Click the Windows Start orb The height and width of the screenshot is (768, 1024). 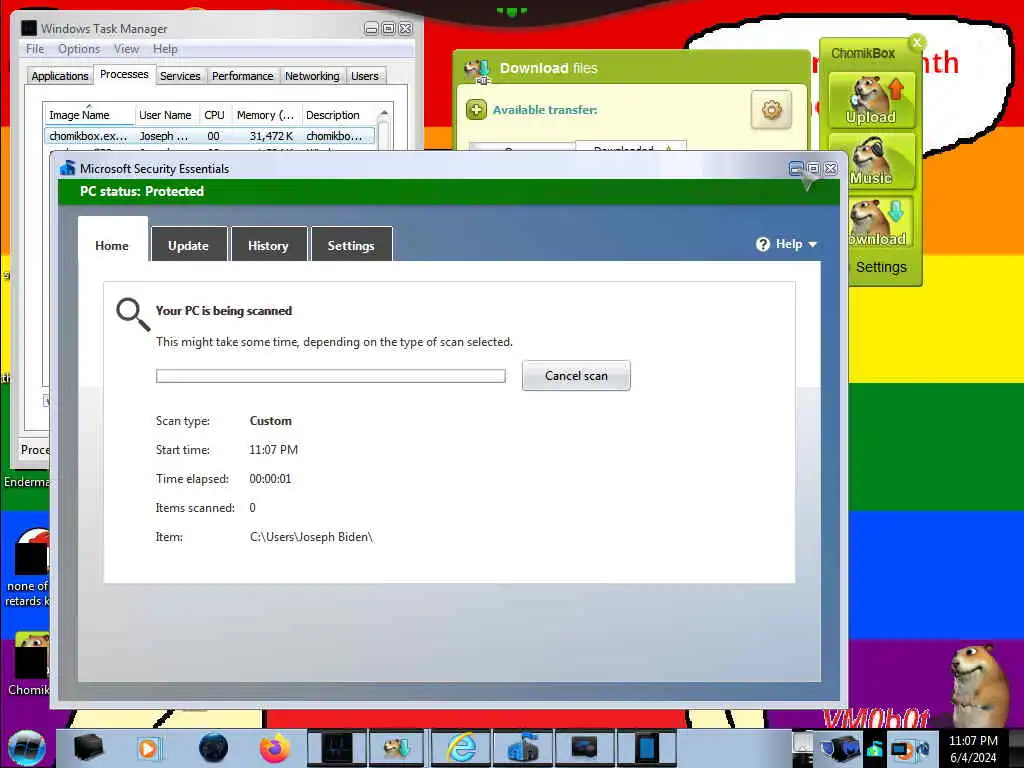27,748
